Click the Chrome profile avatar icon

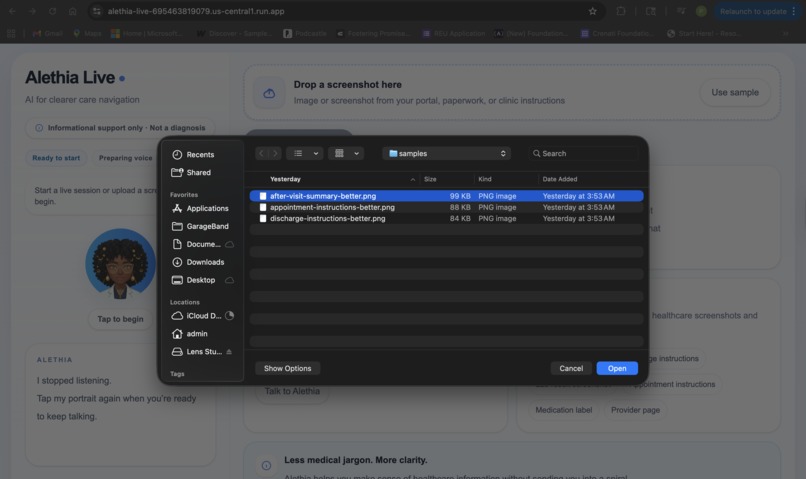pos(701,11)
